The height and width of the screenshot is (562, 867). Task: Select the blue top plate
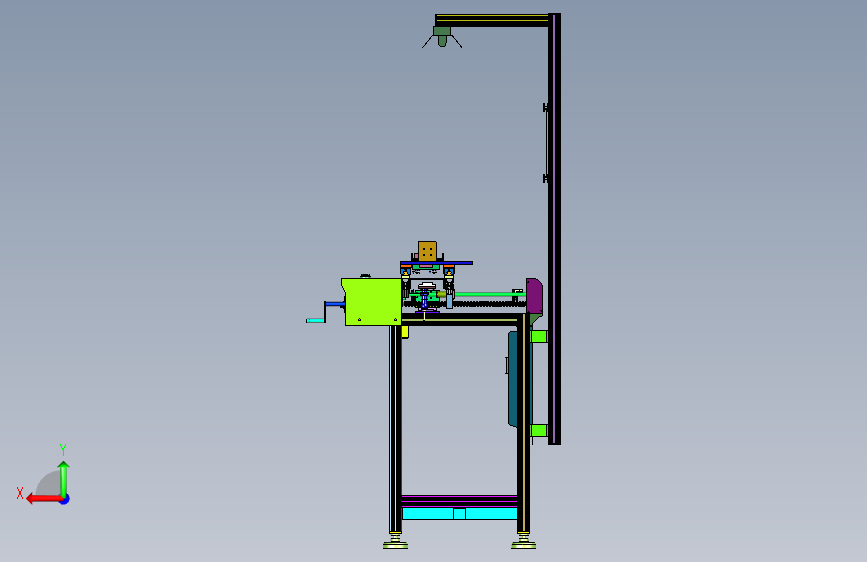436,263
